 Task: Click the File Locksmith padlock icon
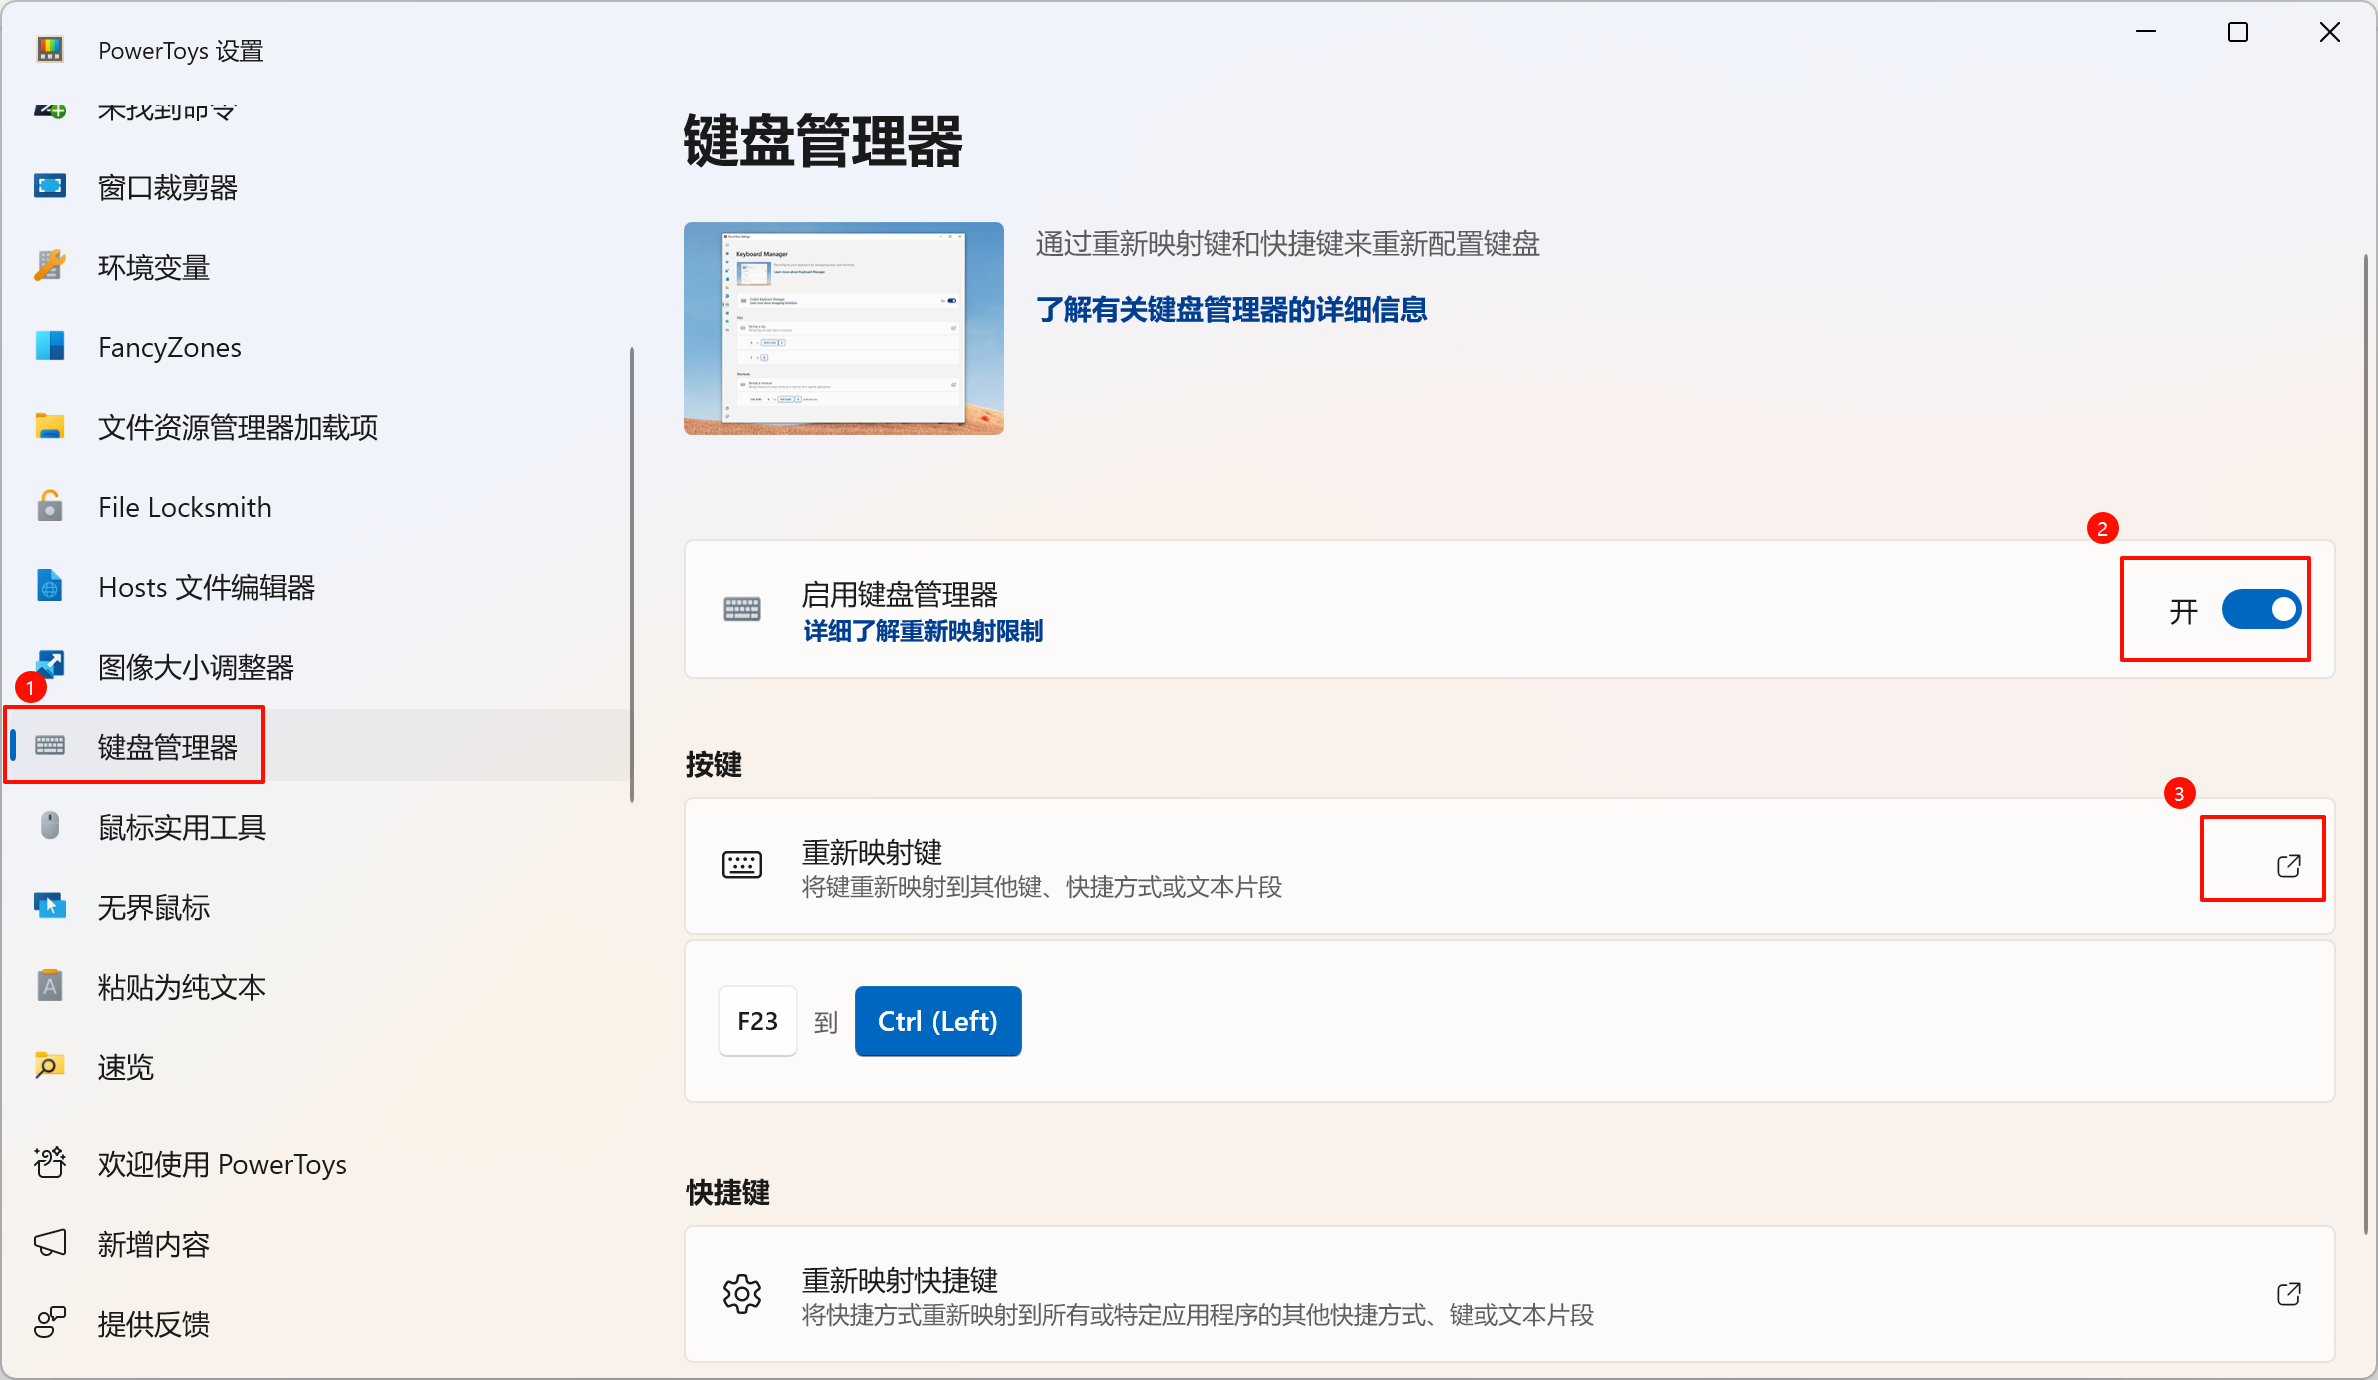(x=50, y=506)
